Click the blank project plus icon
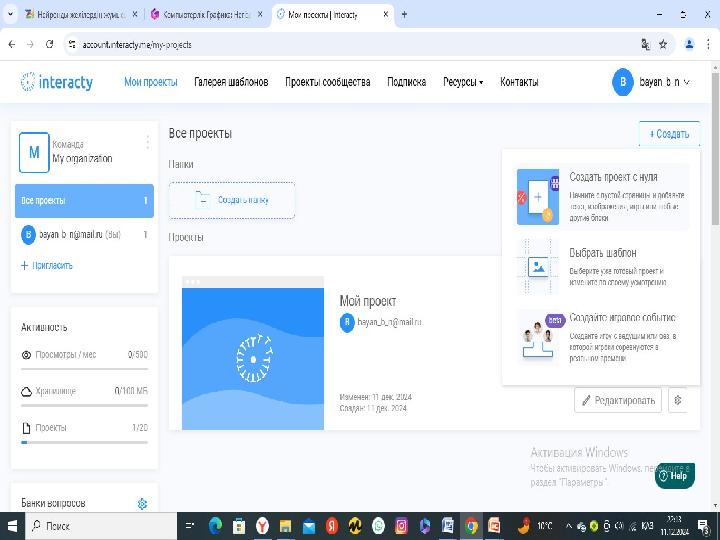Image resolution: width=720 pixels, height=540 pixels. pyautogui.click(x=538, y=197)
